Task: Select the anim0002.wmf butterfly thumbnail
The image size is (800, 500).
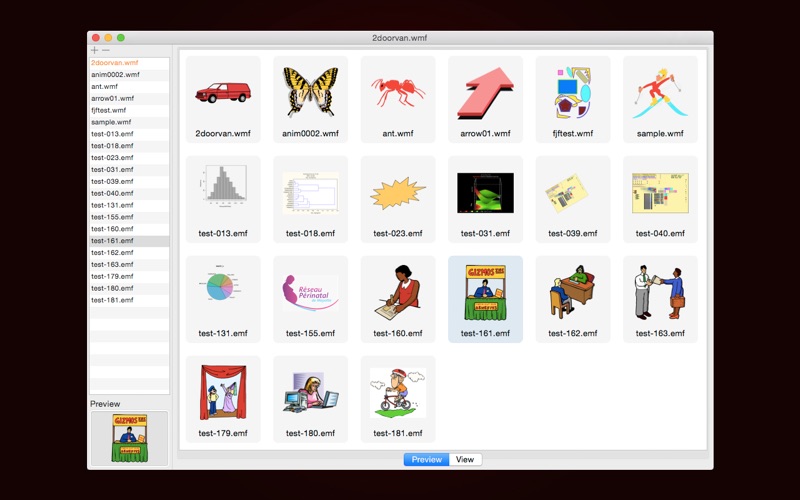Action: [x=310, y=99]
